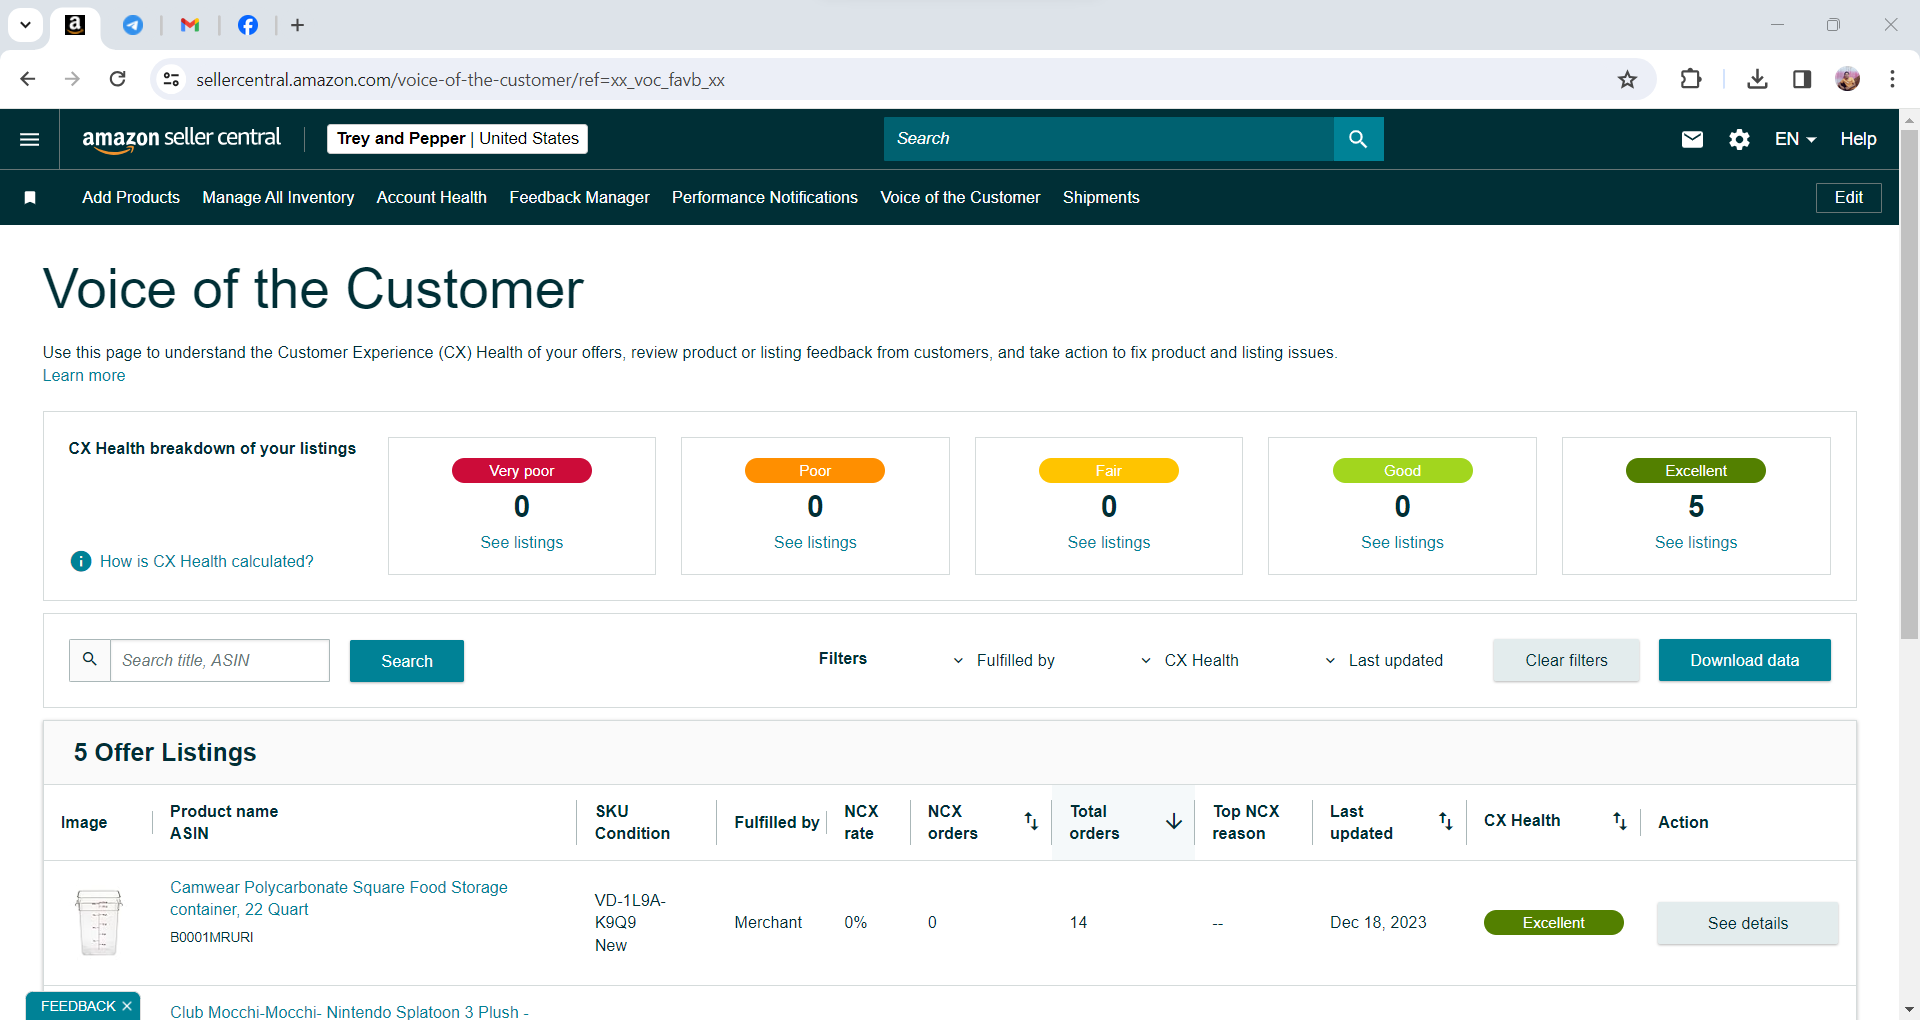Screen dimensions: 1920x1020
Task: Click the info icon for CX Health calculation
Action: point(81,562)
